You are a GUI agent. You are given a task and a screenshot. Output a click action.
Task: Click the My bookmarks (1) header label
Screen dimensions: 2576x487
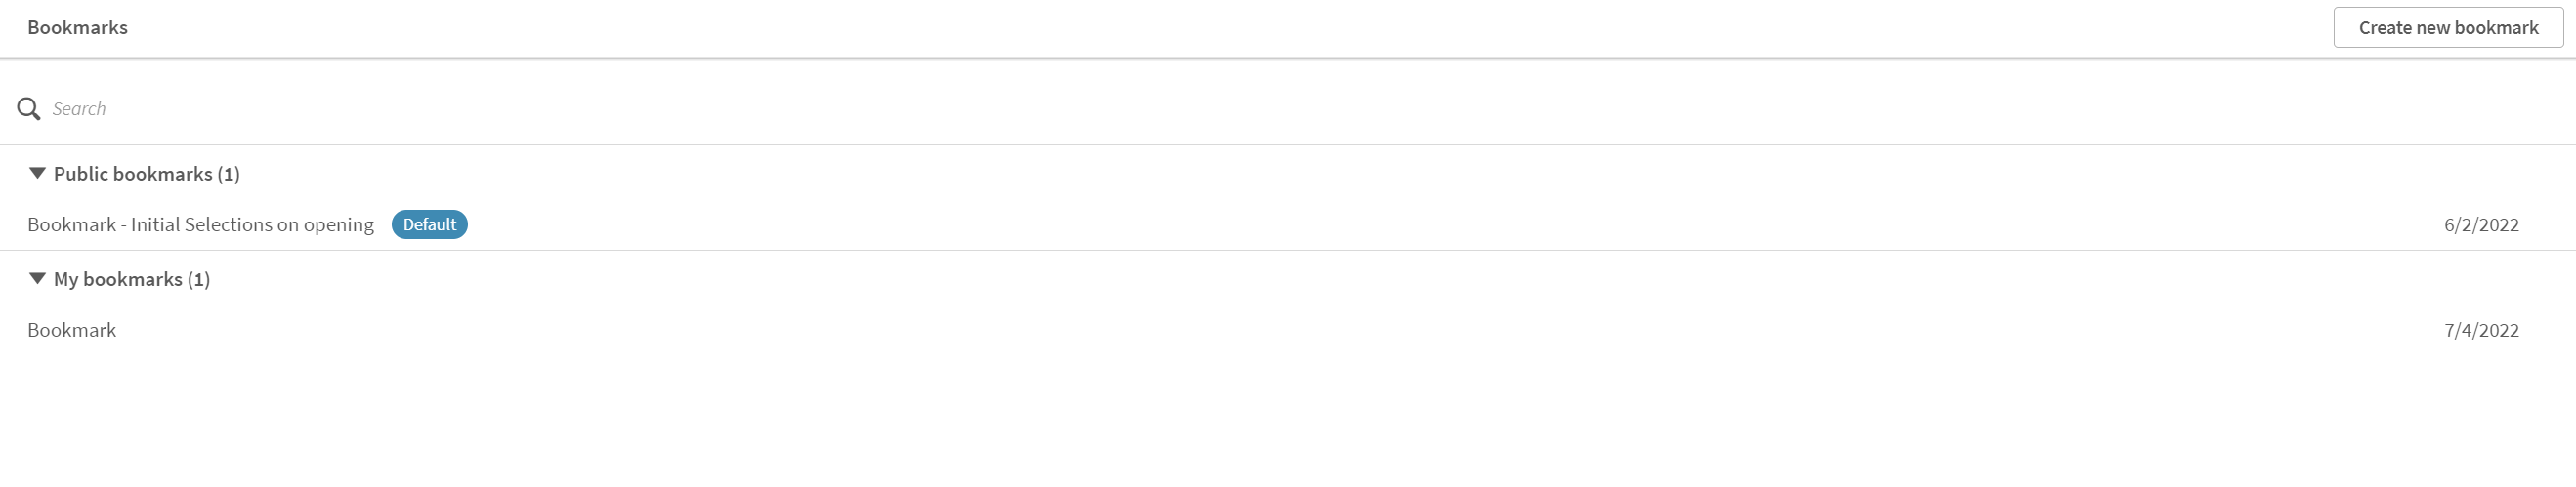click(119, 279)
